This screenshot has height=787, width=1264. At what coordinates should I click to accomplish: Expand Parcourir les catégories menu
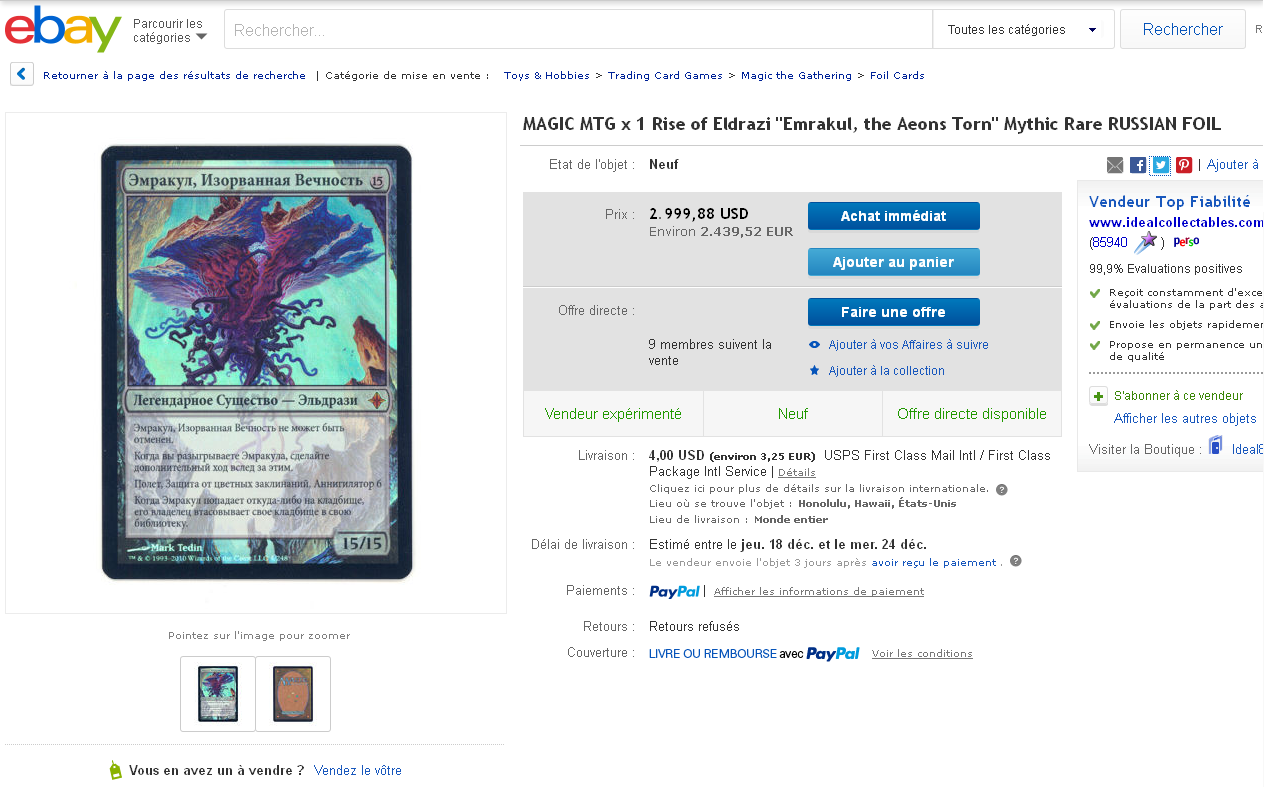[x=170, y=30]
